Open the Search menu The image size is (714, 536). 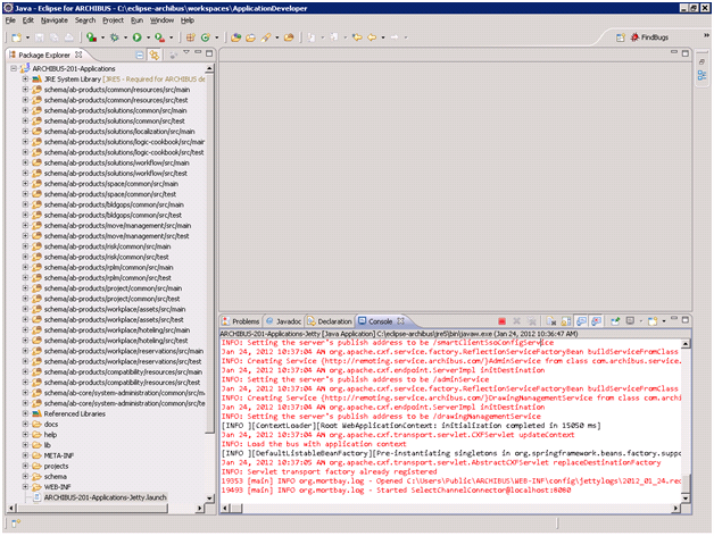click(x=85, y=20)
